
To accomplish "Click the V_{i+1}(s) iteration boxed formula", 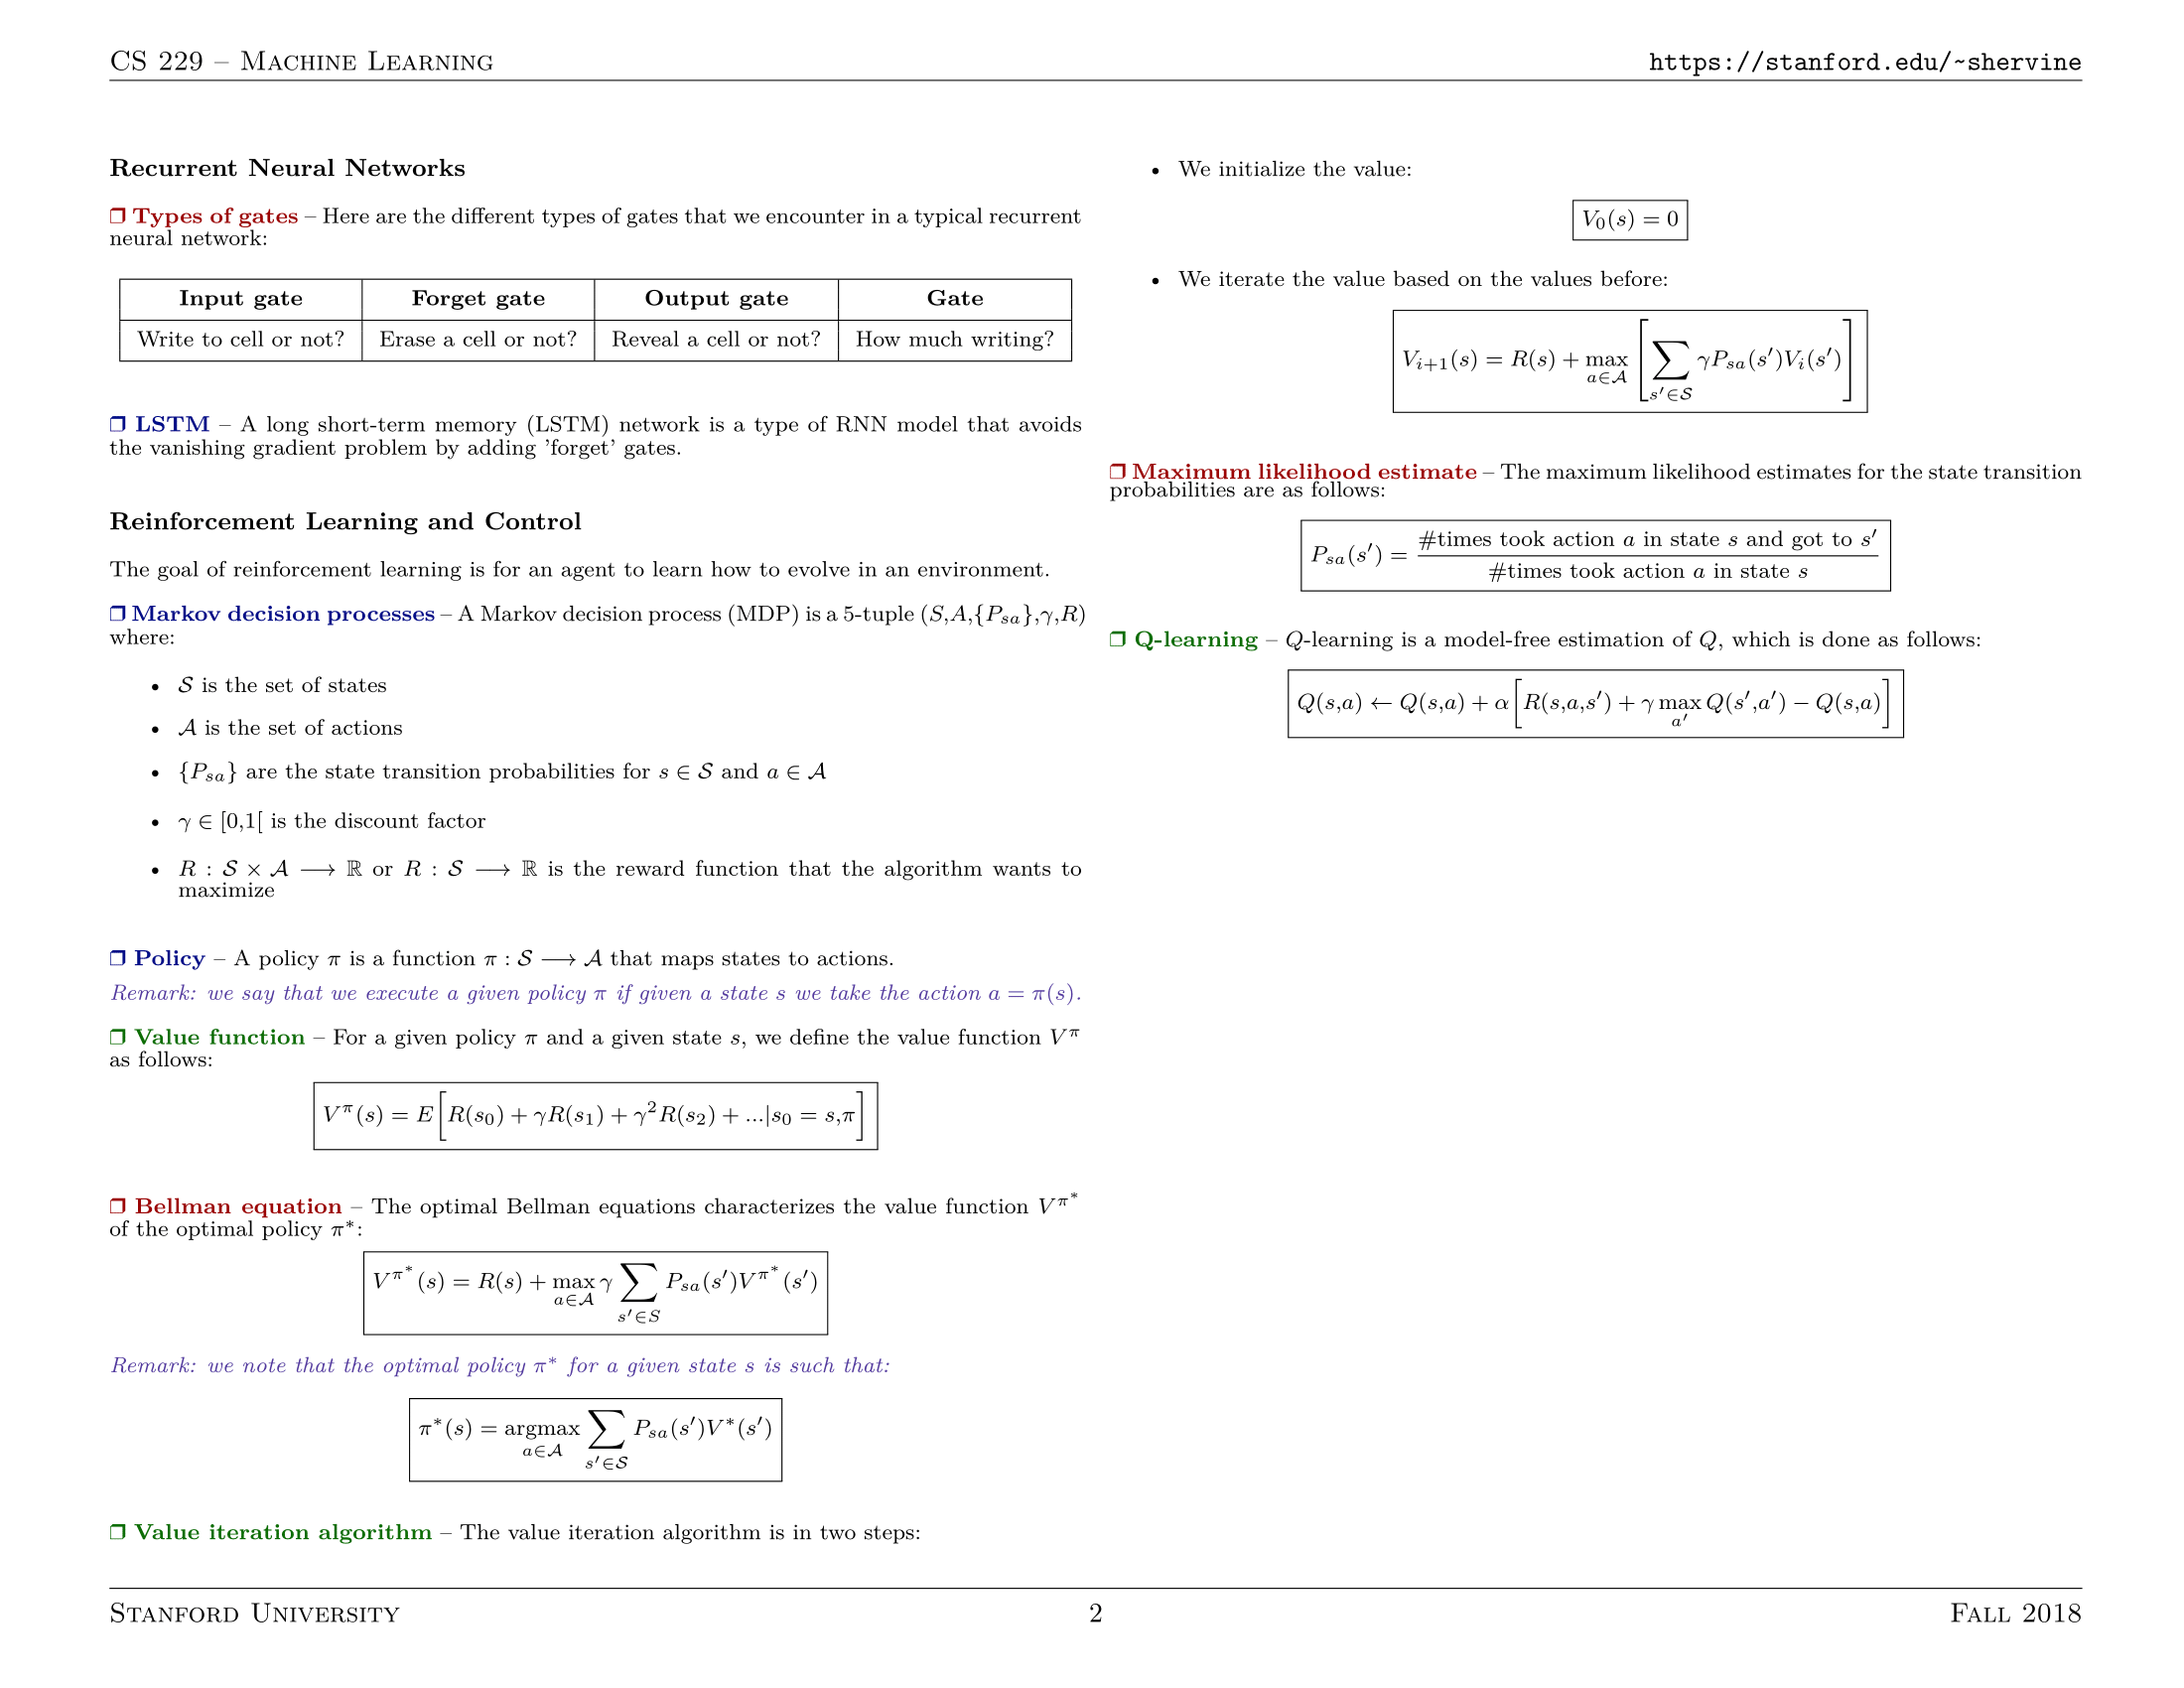I will (1630, 362).
